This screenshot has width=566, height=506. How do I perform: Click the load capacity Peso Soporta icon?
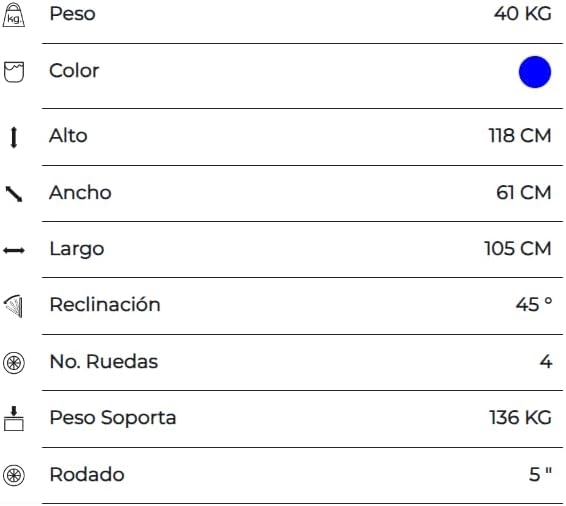14,419
